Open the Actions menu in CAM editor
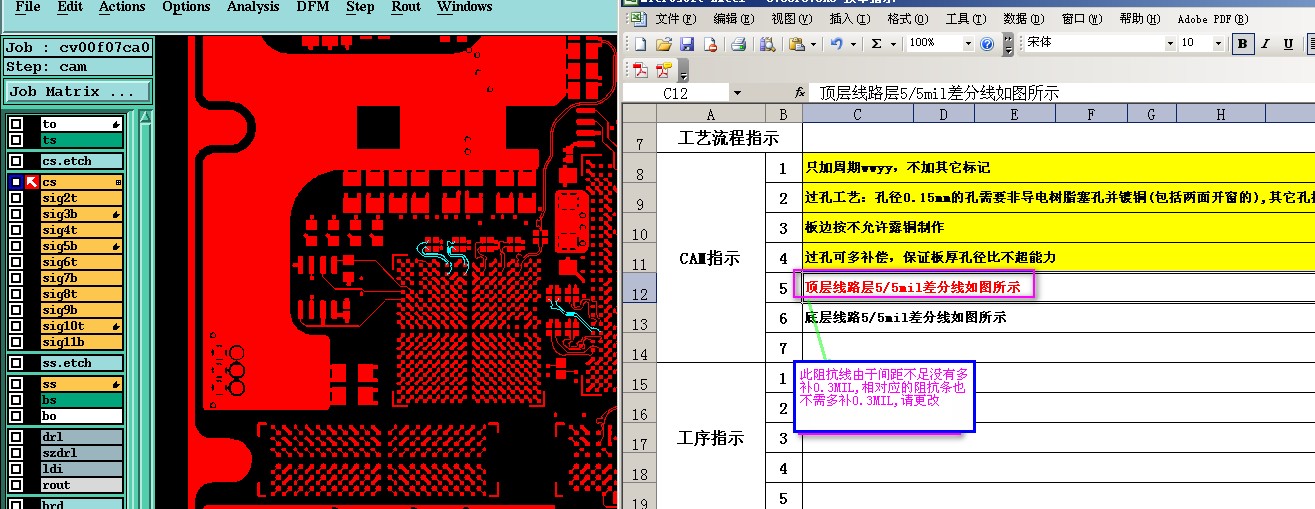The width and height of the screenshot is (1315, 509). click(x=122, y=7)
